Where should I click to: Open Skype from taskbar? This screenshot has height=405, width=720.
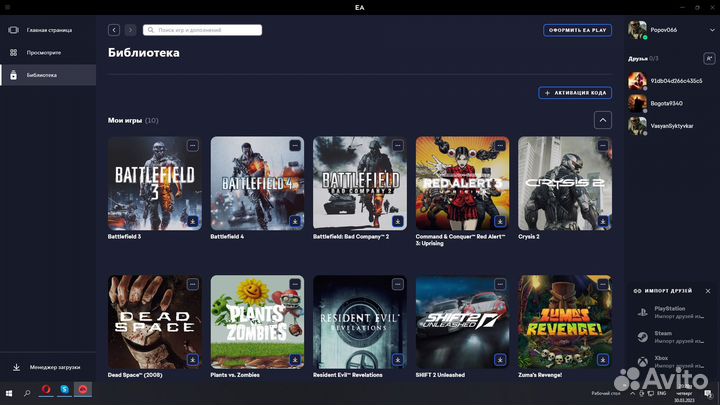(x=64, y=390)
